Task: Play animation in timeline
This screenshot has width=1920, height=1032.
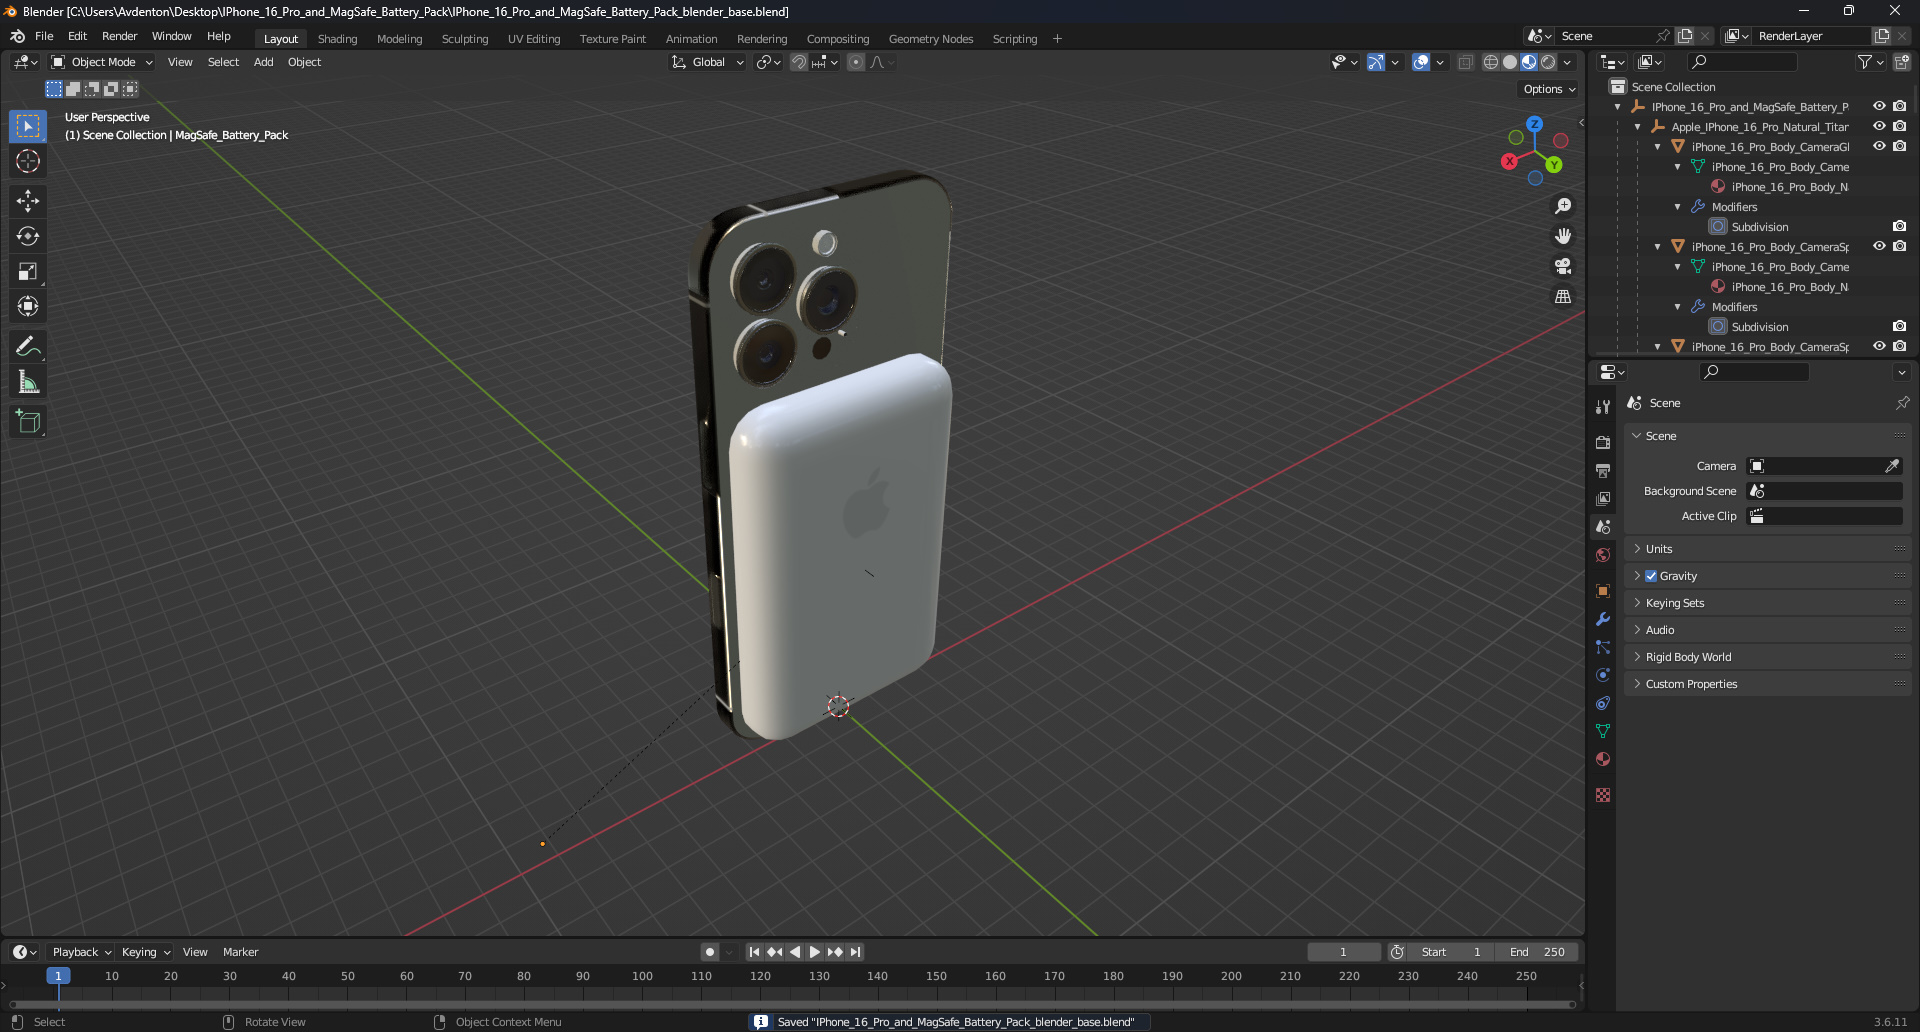Action: [x=814, y=952]
